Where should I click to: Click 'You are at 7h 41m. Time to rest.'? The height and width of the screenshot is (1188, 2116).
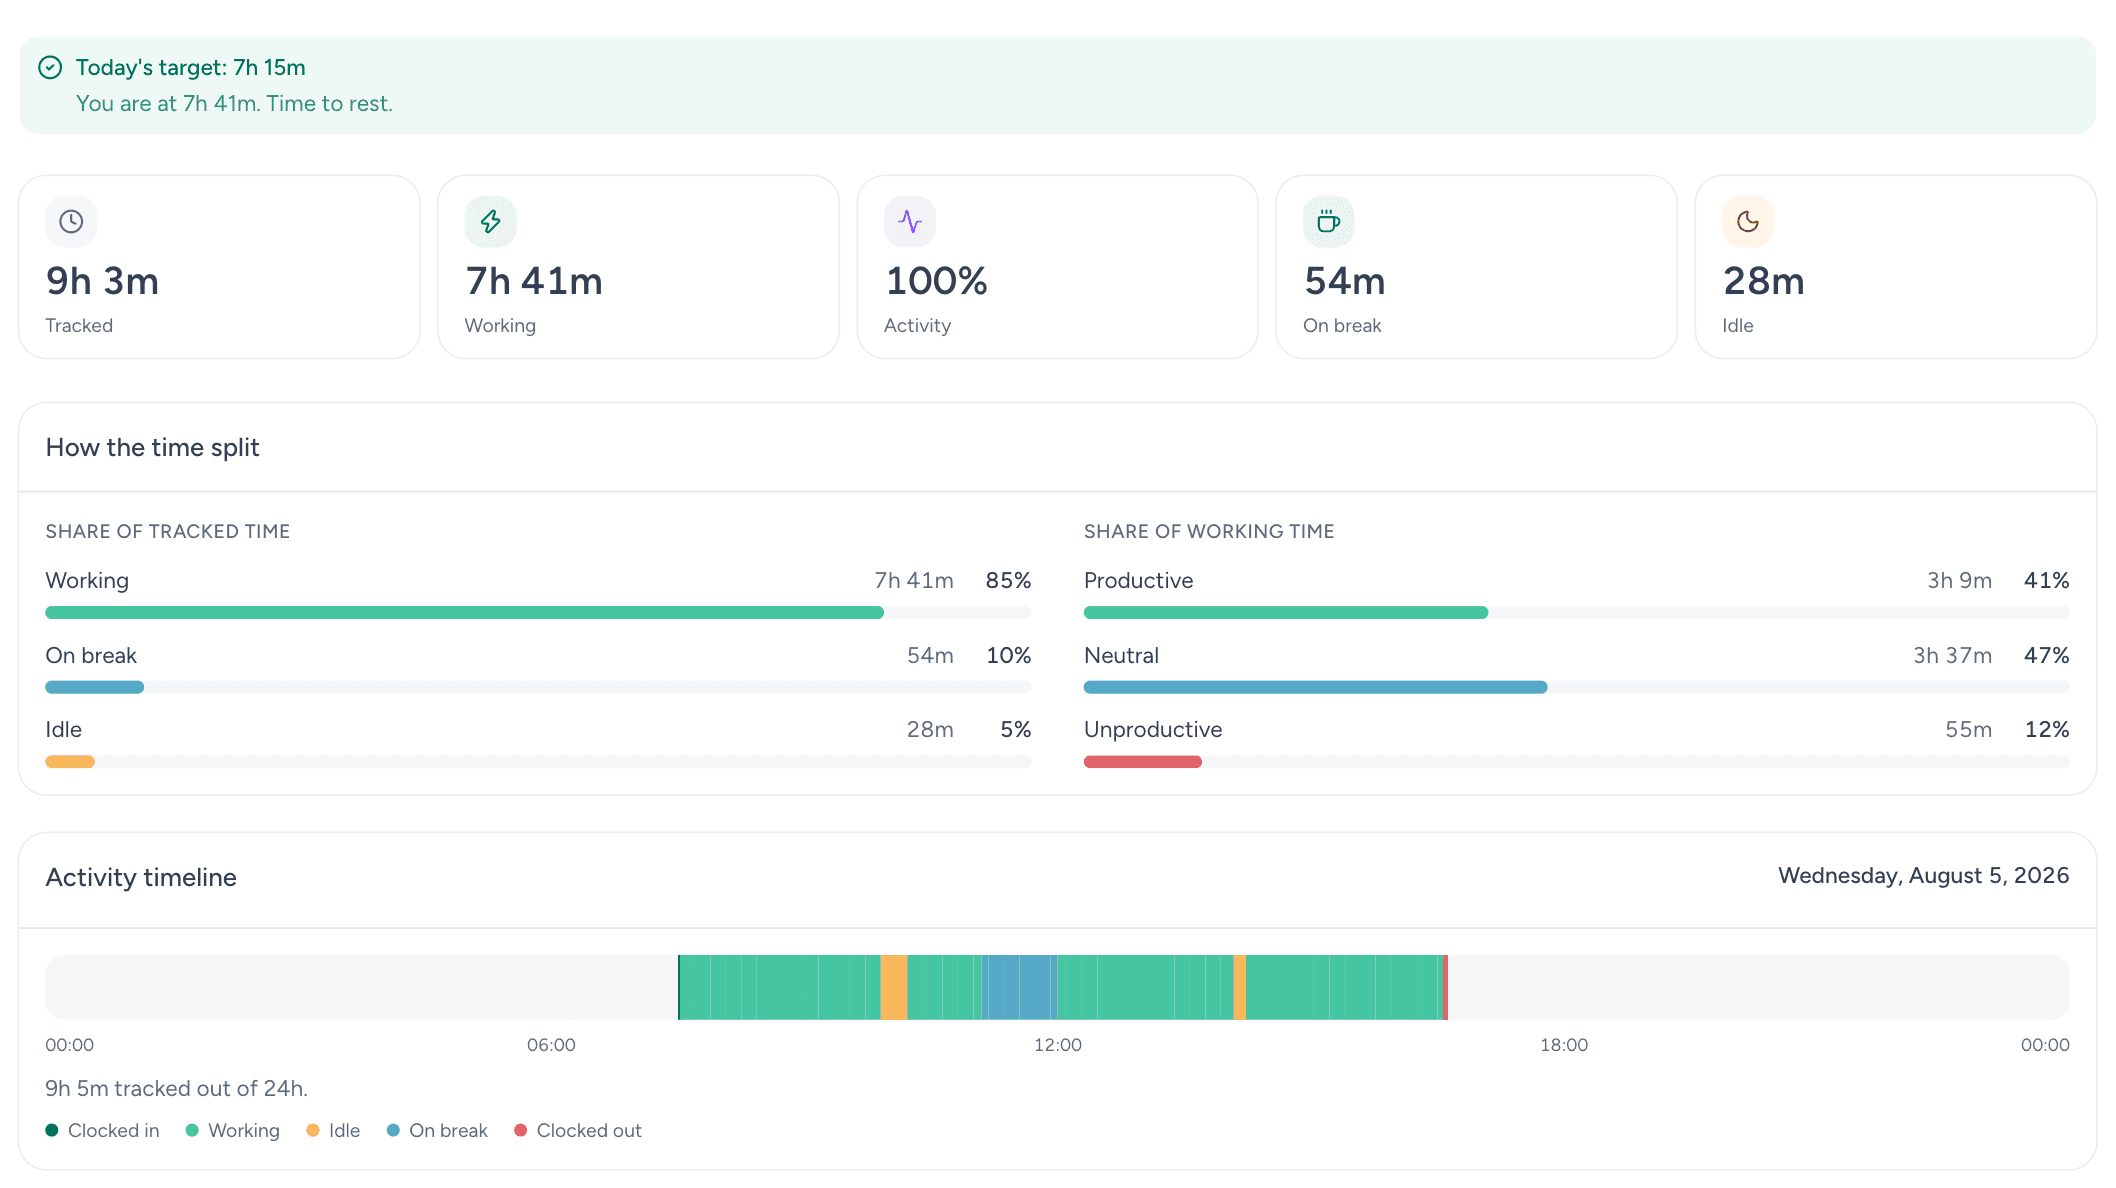(234, 103)
